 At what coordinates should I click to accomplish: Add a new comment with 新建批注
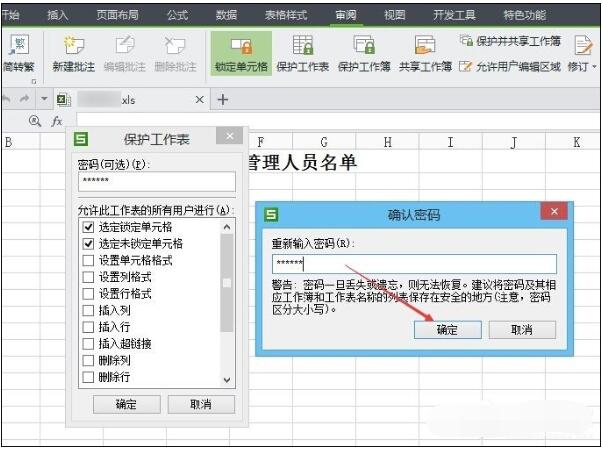(73, 54)
